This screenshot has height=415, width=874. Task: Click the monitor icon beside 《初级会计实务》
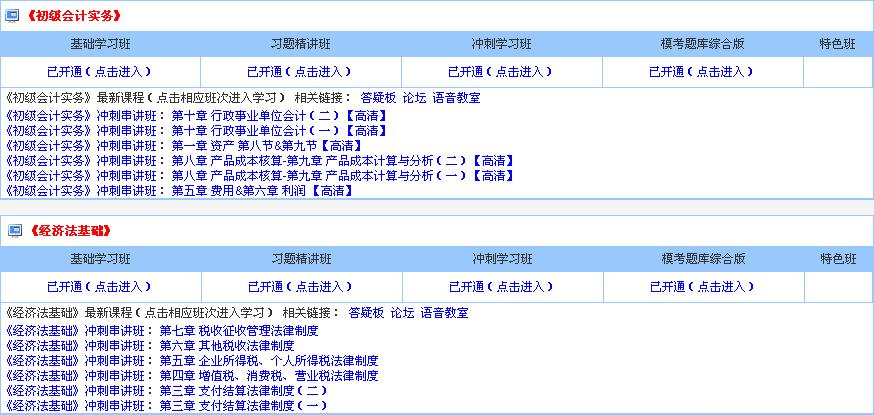[x=14, y=16]
